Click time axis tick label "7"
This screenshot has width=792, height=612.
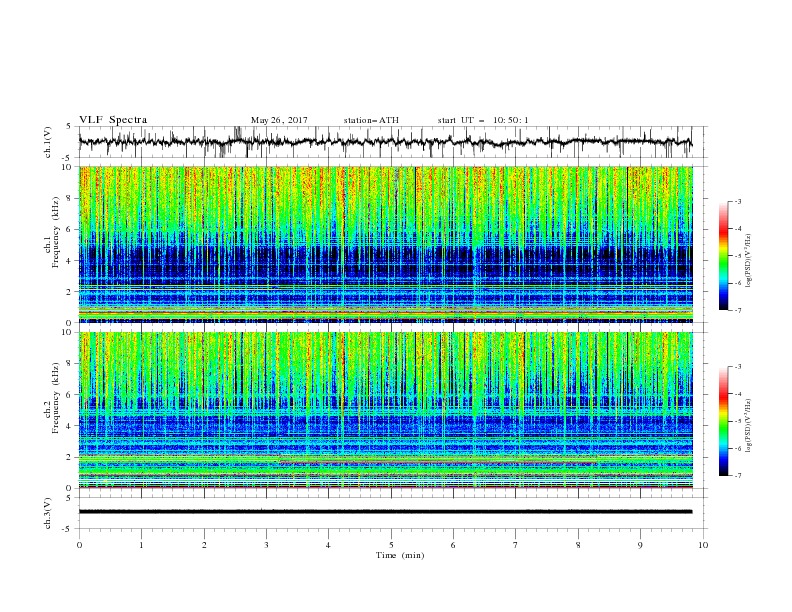tap(516, 545)
